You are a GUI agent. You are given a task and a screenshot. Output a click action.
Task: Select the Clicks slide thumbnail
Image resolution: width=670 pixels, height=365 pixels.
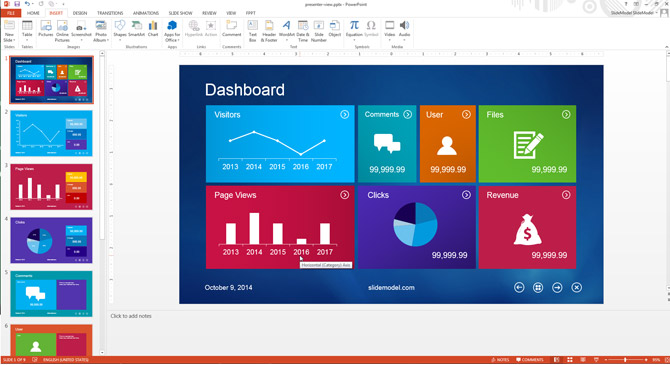(x=51, y=240)
